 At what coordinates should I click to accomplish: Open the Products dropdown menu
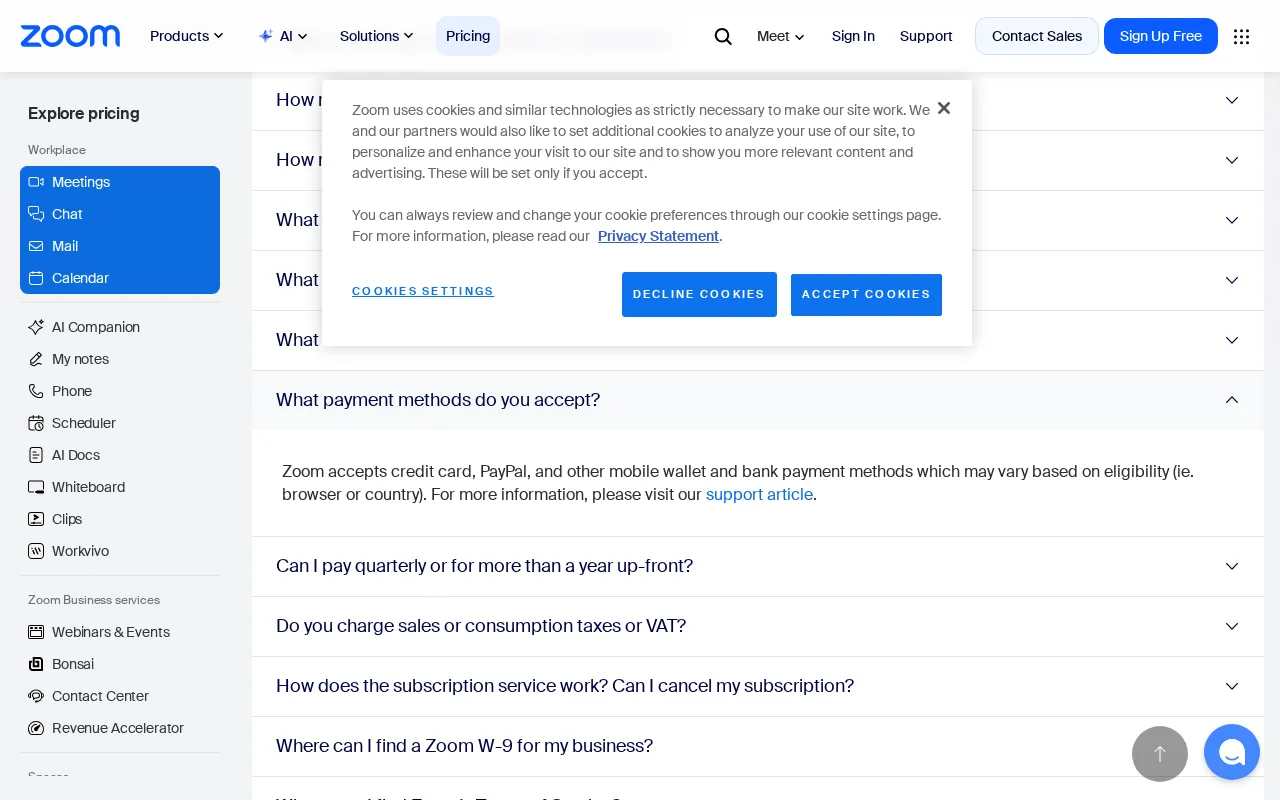pos(187,36)
